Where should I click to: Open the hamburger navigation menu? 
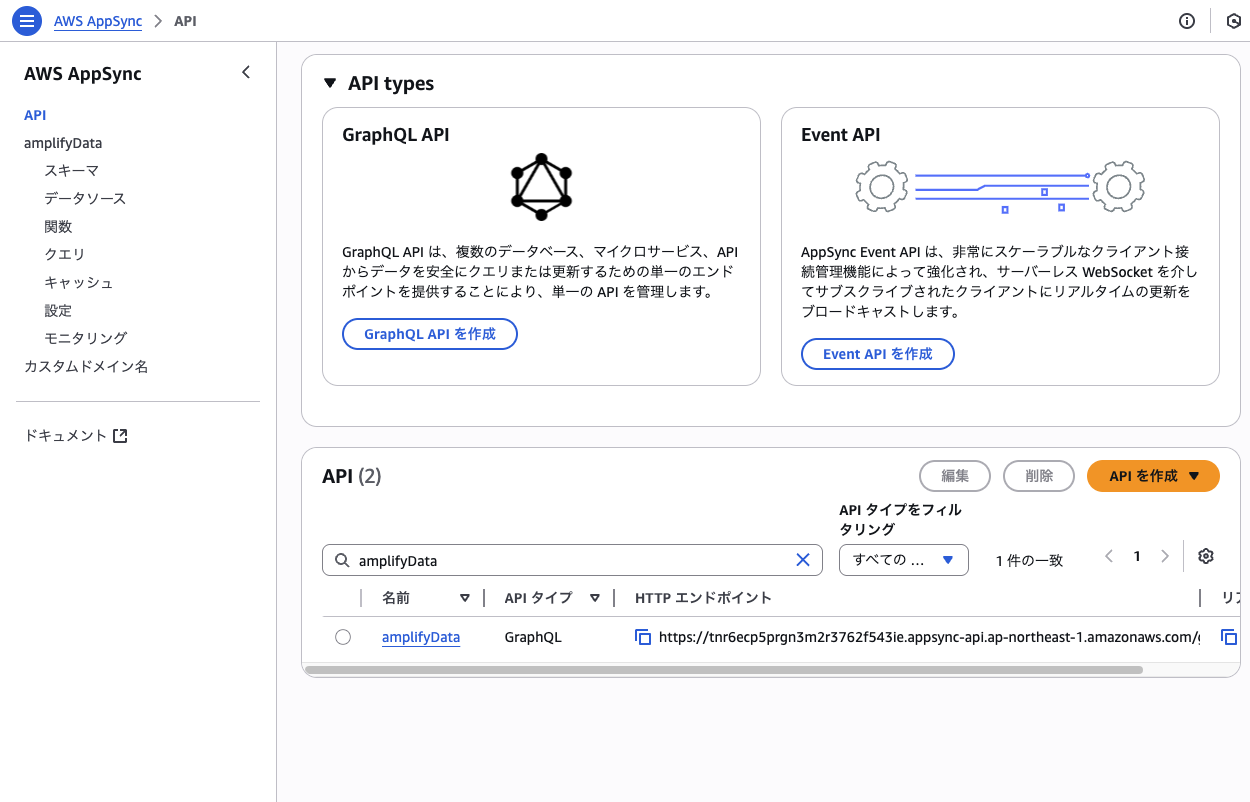27,21
